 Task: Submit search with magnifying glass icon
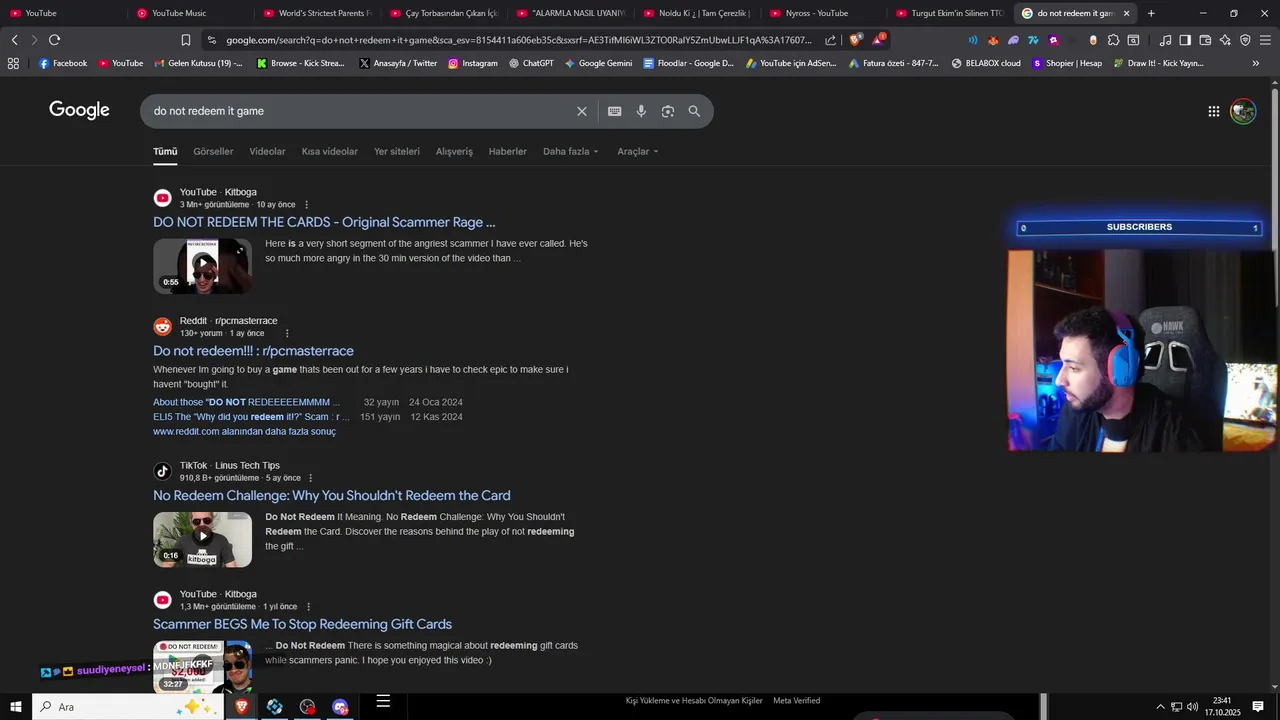694,111
